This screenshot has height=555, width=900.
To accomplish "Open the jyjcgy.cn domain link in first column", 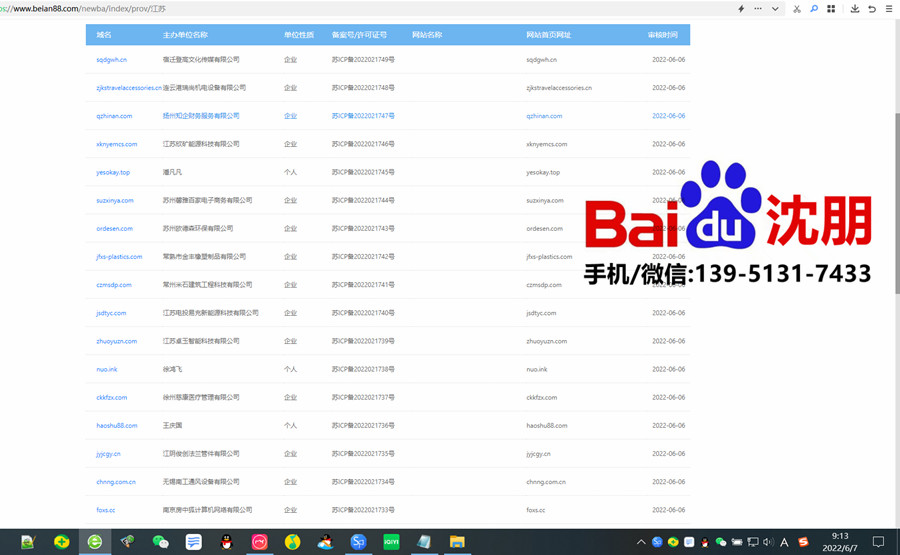I will (108, 453).
